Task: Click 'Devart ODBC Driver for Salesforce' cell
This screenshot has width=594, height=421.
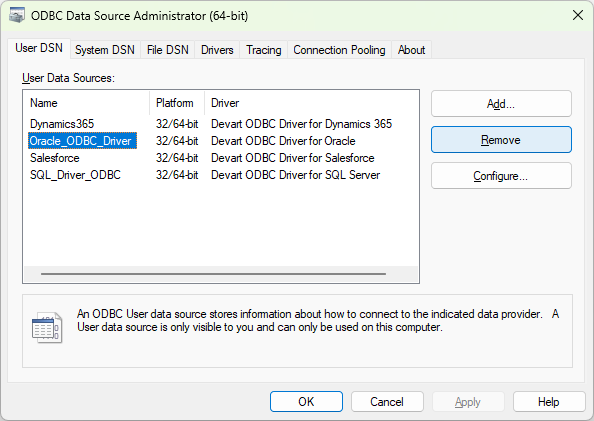Action: point(292,158)
